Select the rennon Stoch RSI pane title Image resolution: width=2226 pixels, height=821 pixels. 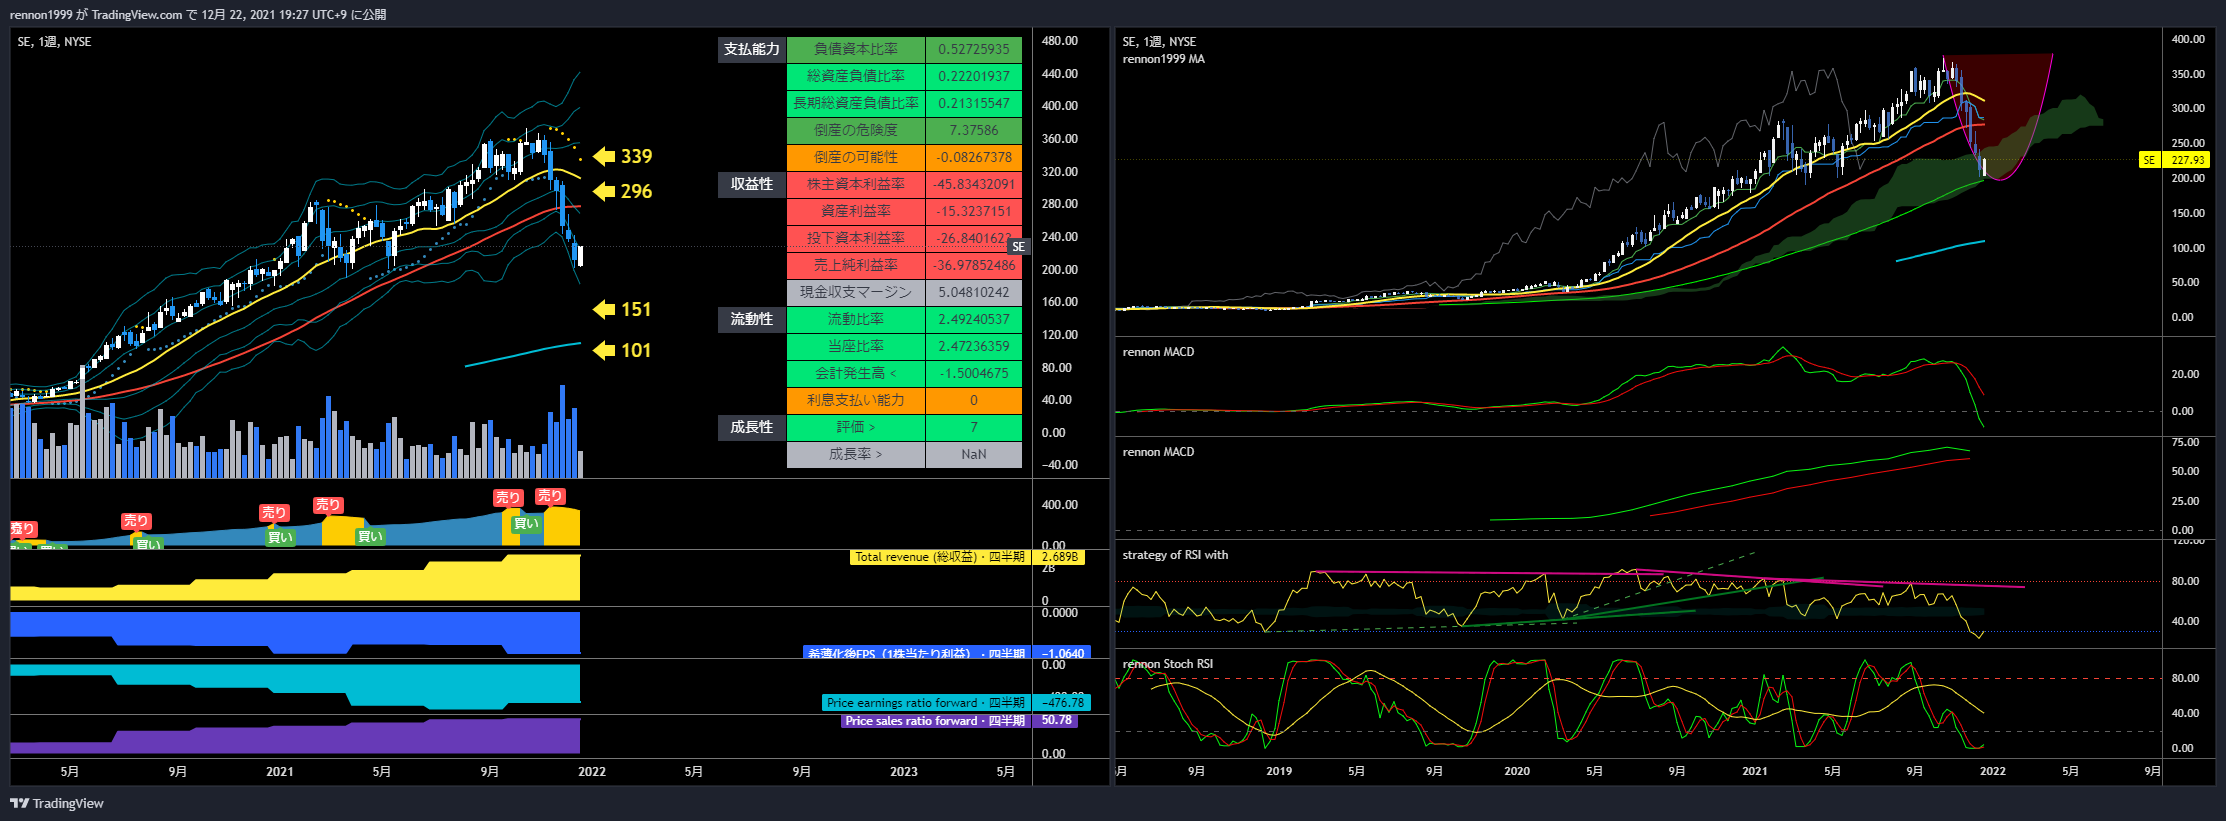pos(1167,664)
